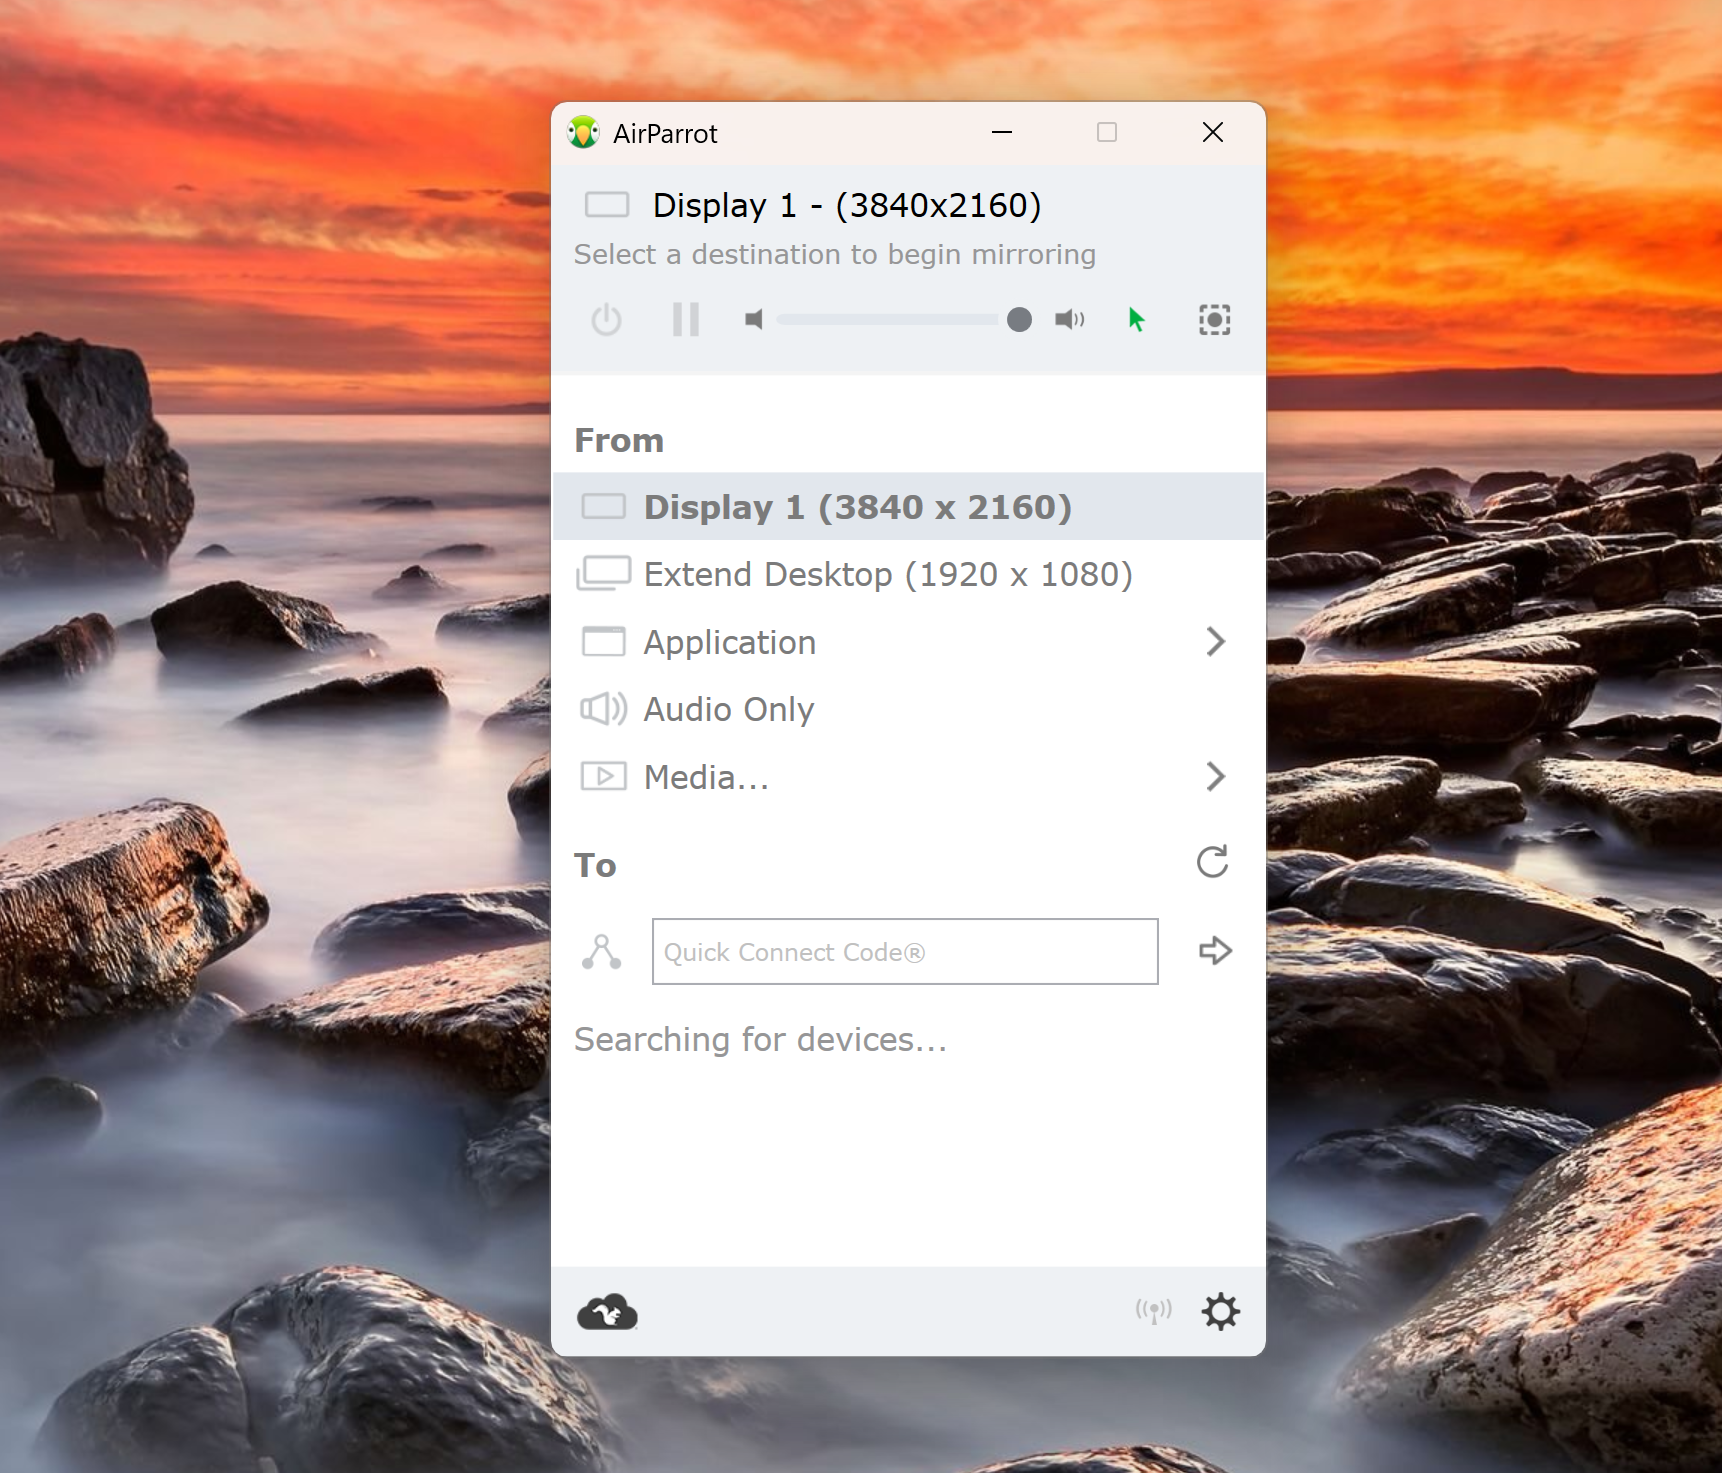Open the squirrel cloud icon at the bottom
Image resolution: width=1722 pixels, height=1473 pixels.
pos(607,1312)
